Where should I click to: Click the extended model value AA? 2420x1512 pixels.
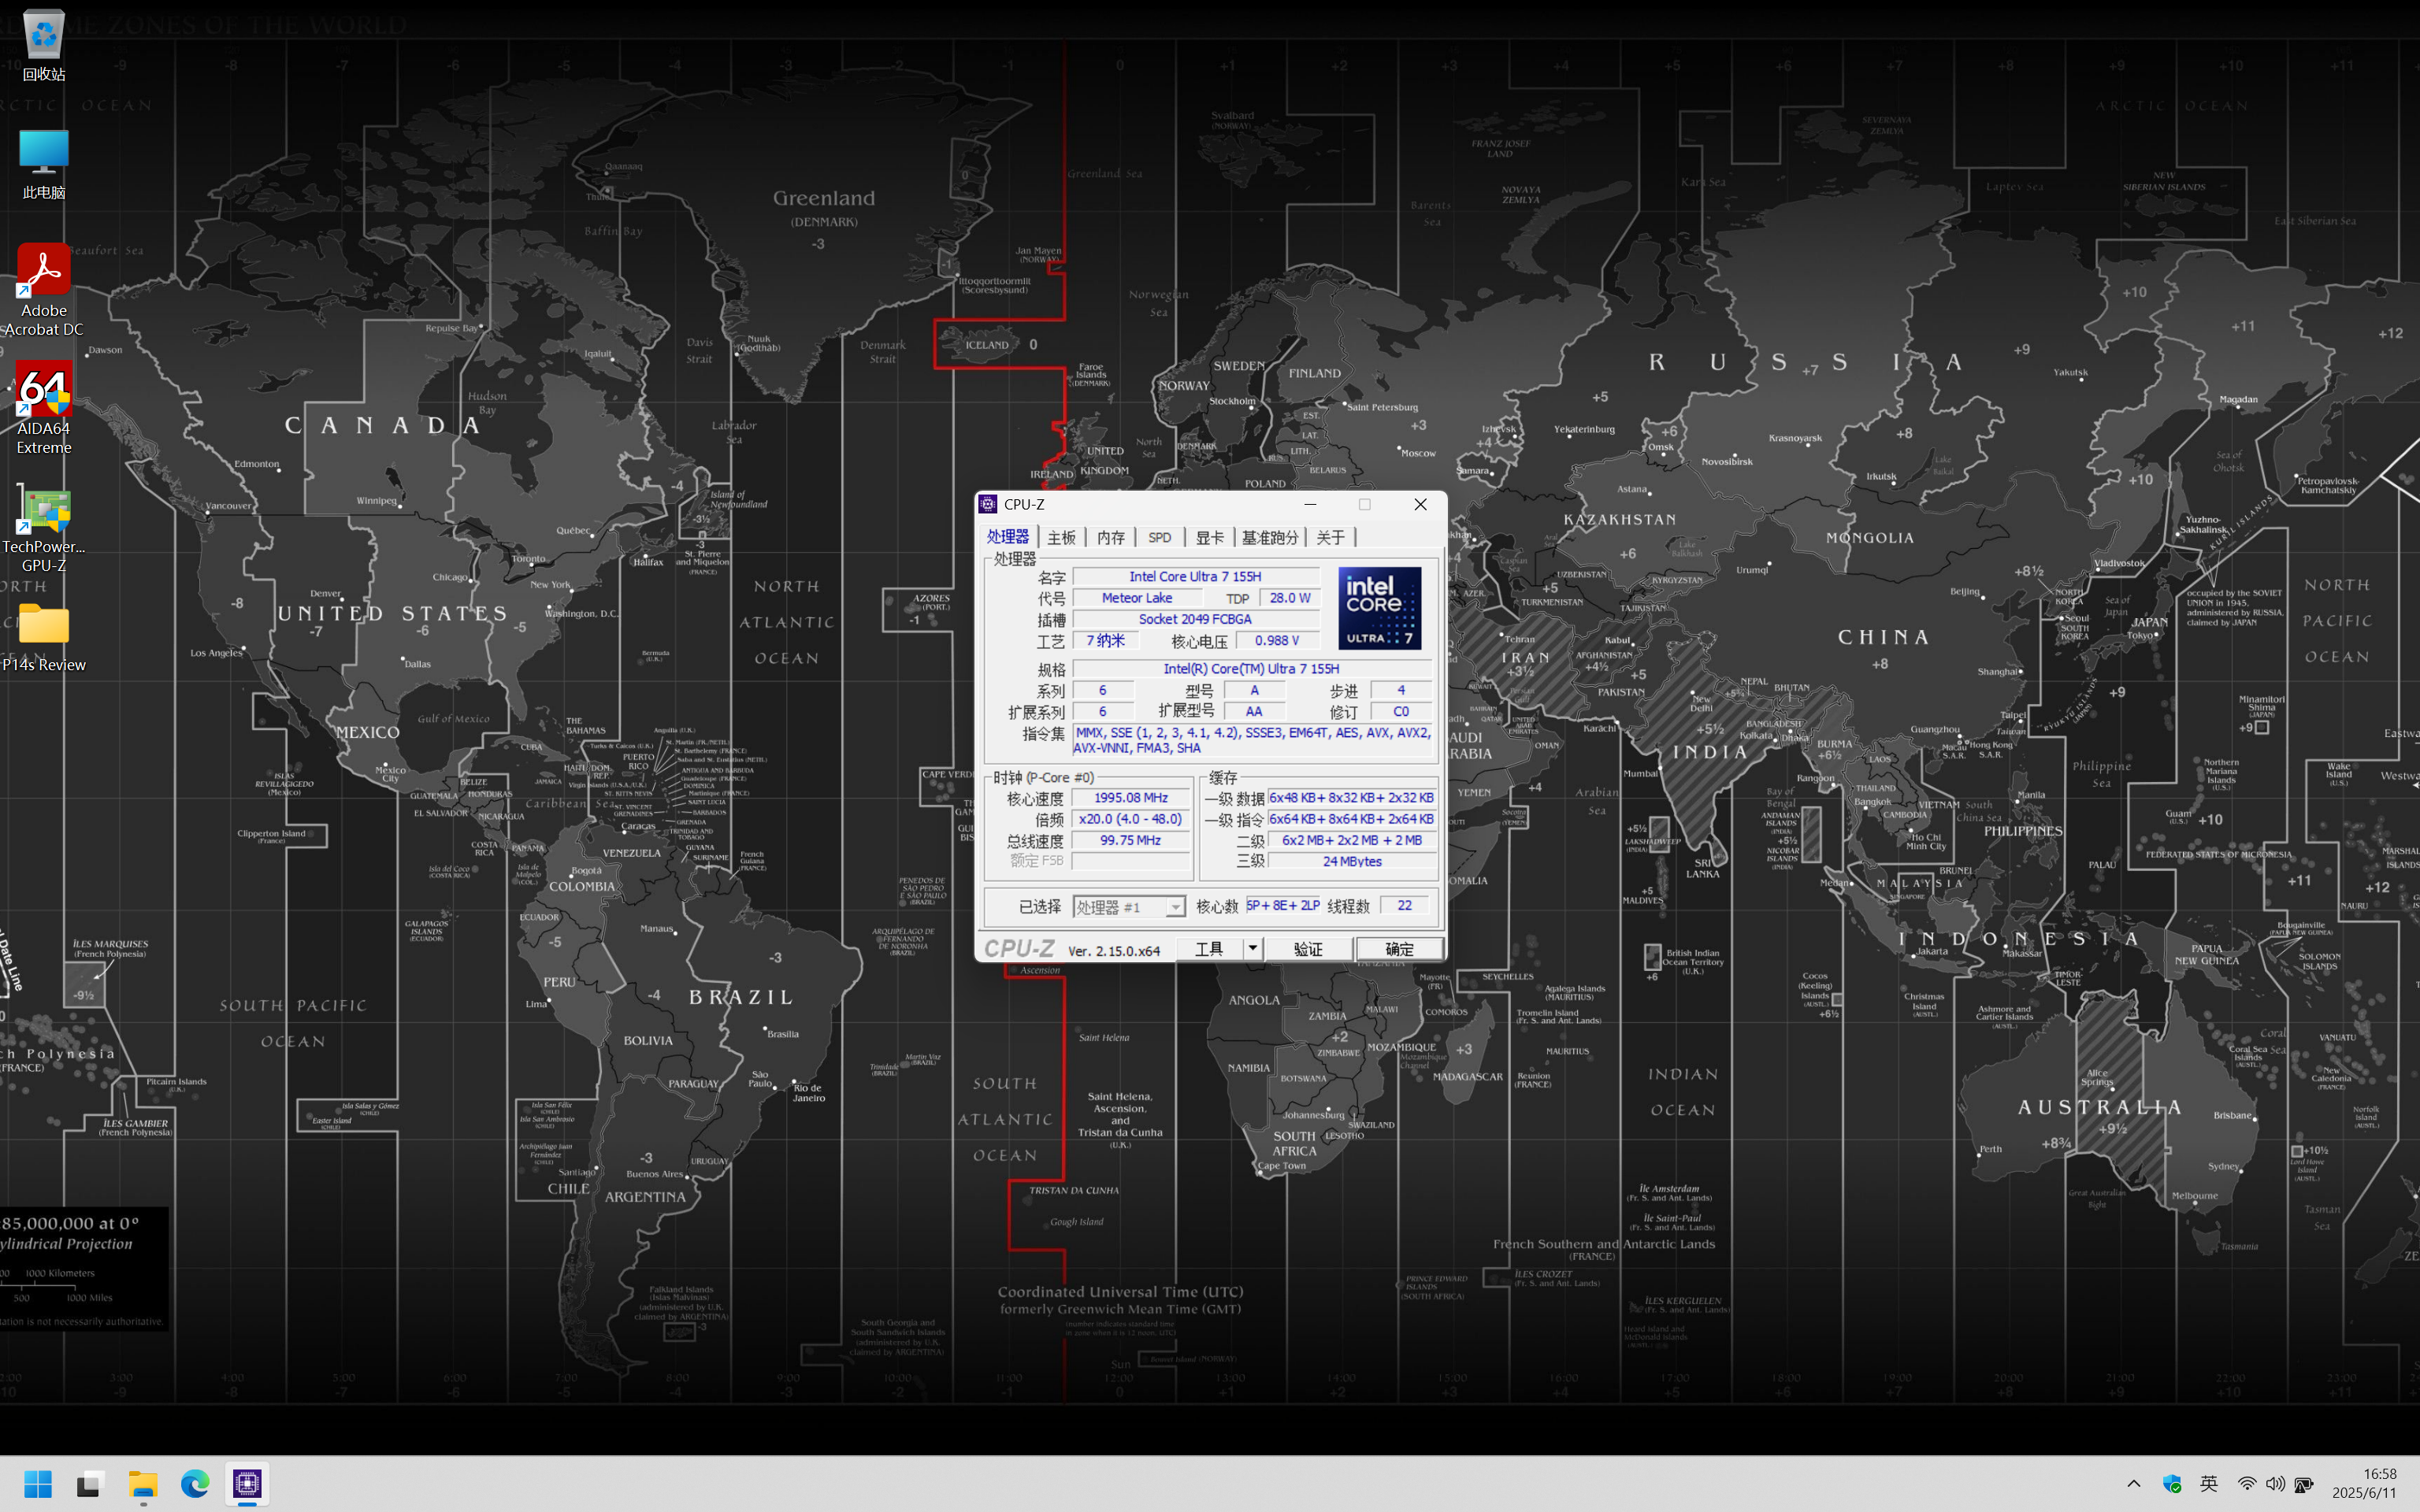[1254, 712]
